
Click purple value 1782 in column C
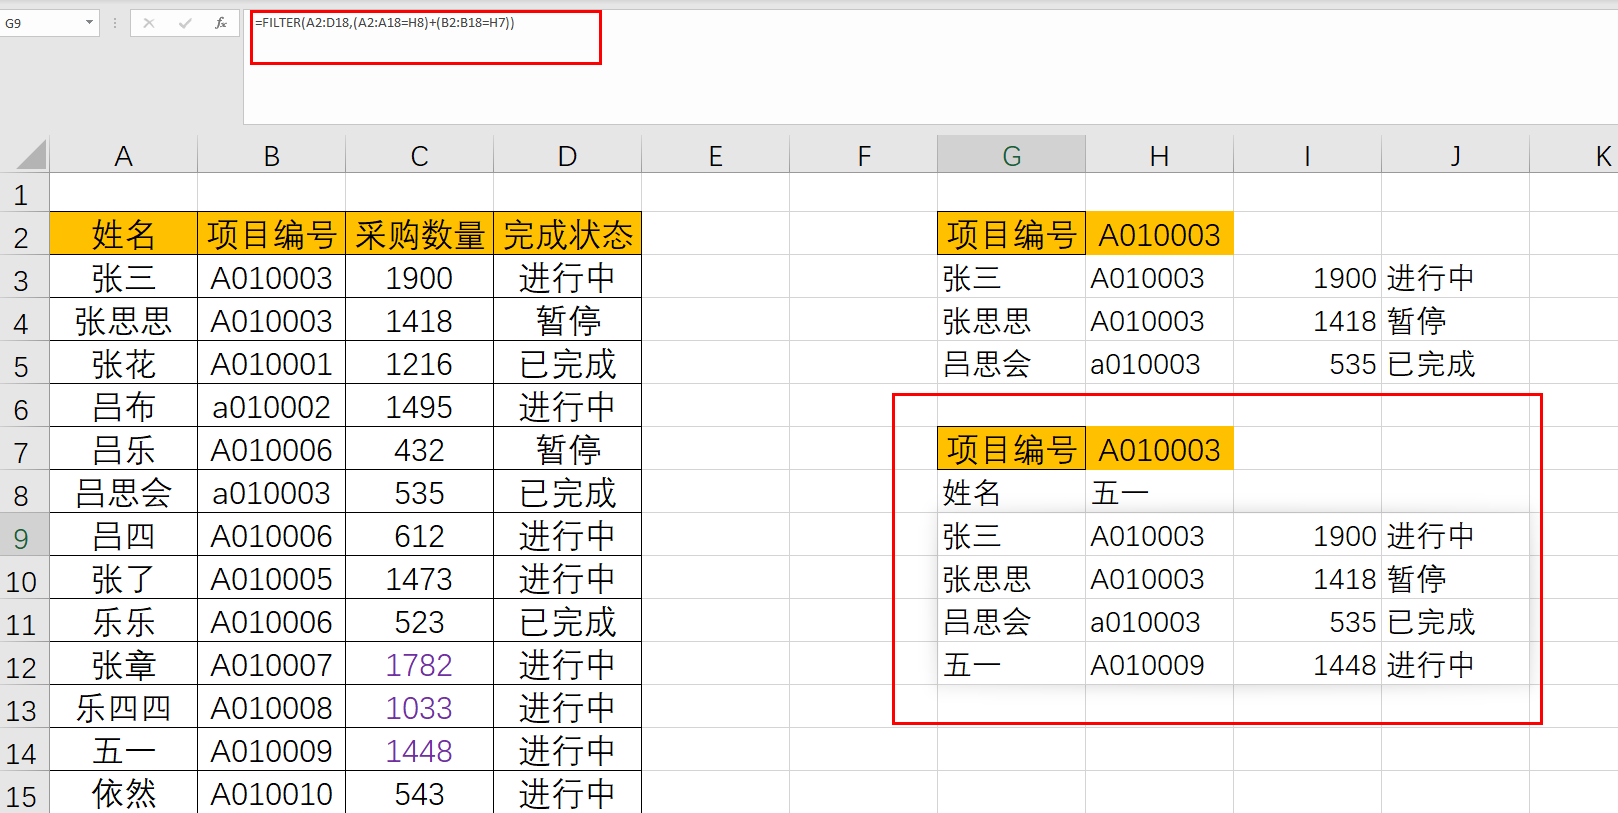pos(419,665)
